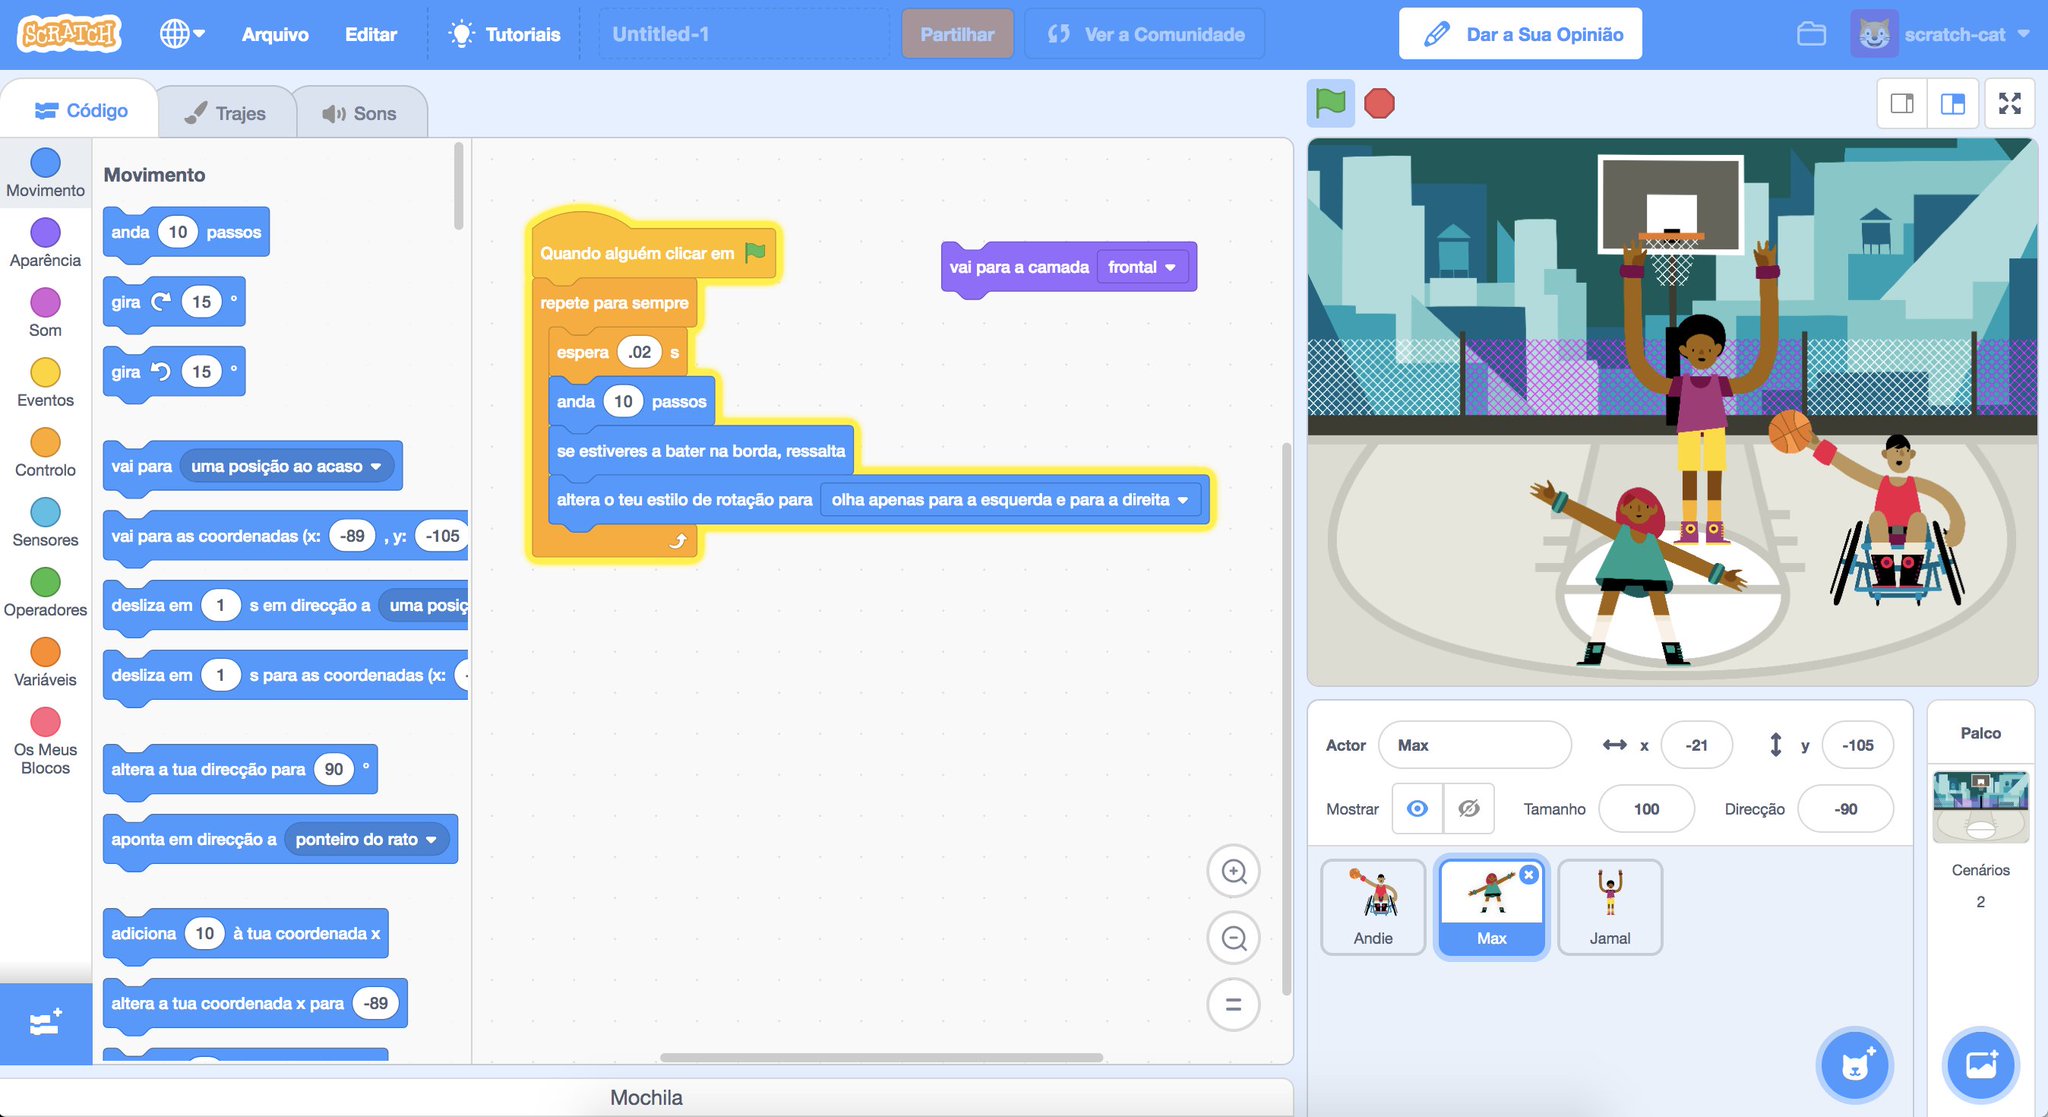Select the Max sprite thumbnail

click(1491, 907)
